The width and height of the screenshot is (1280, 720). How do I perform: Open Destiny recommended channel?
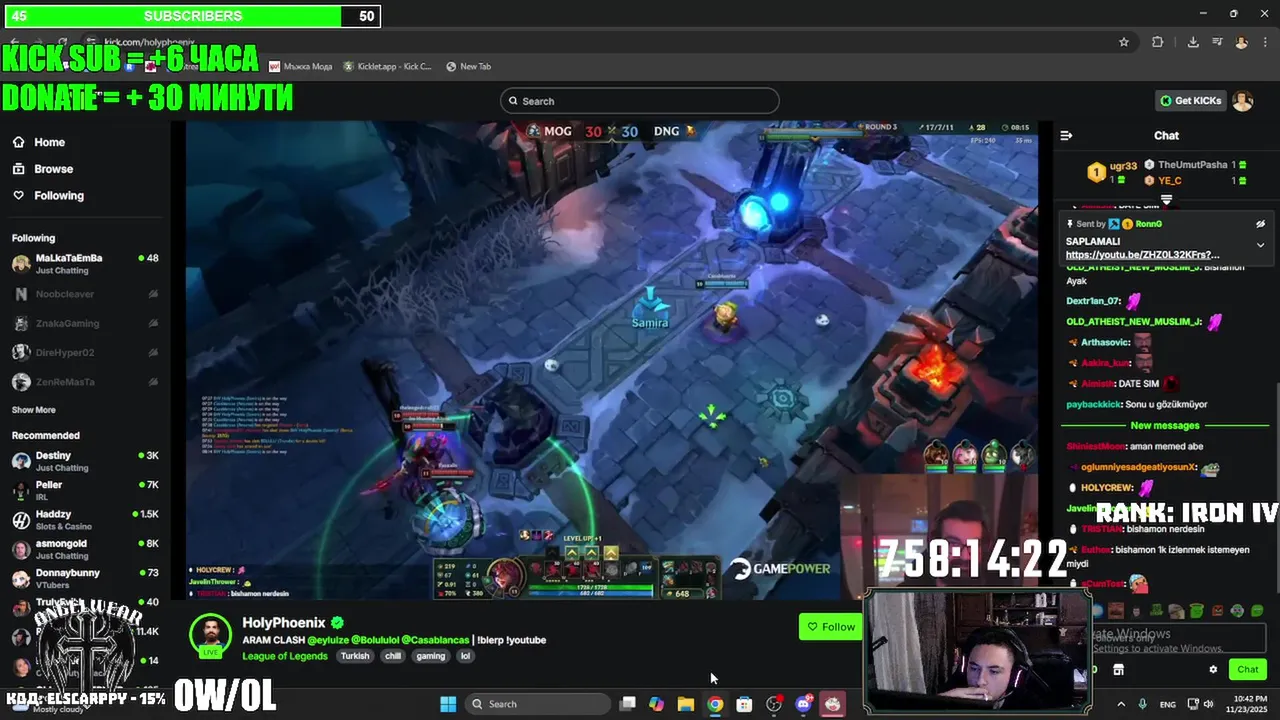85,461
